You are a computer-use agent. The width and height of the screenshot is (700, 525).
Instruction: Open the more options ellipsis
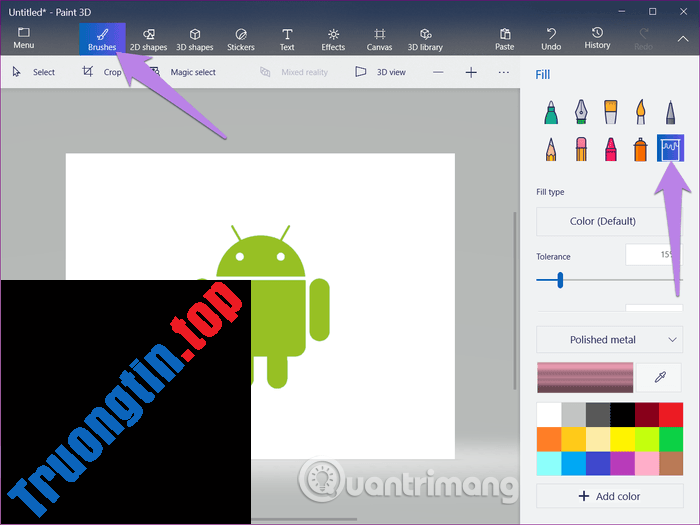point(504,72)
